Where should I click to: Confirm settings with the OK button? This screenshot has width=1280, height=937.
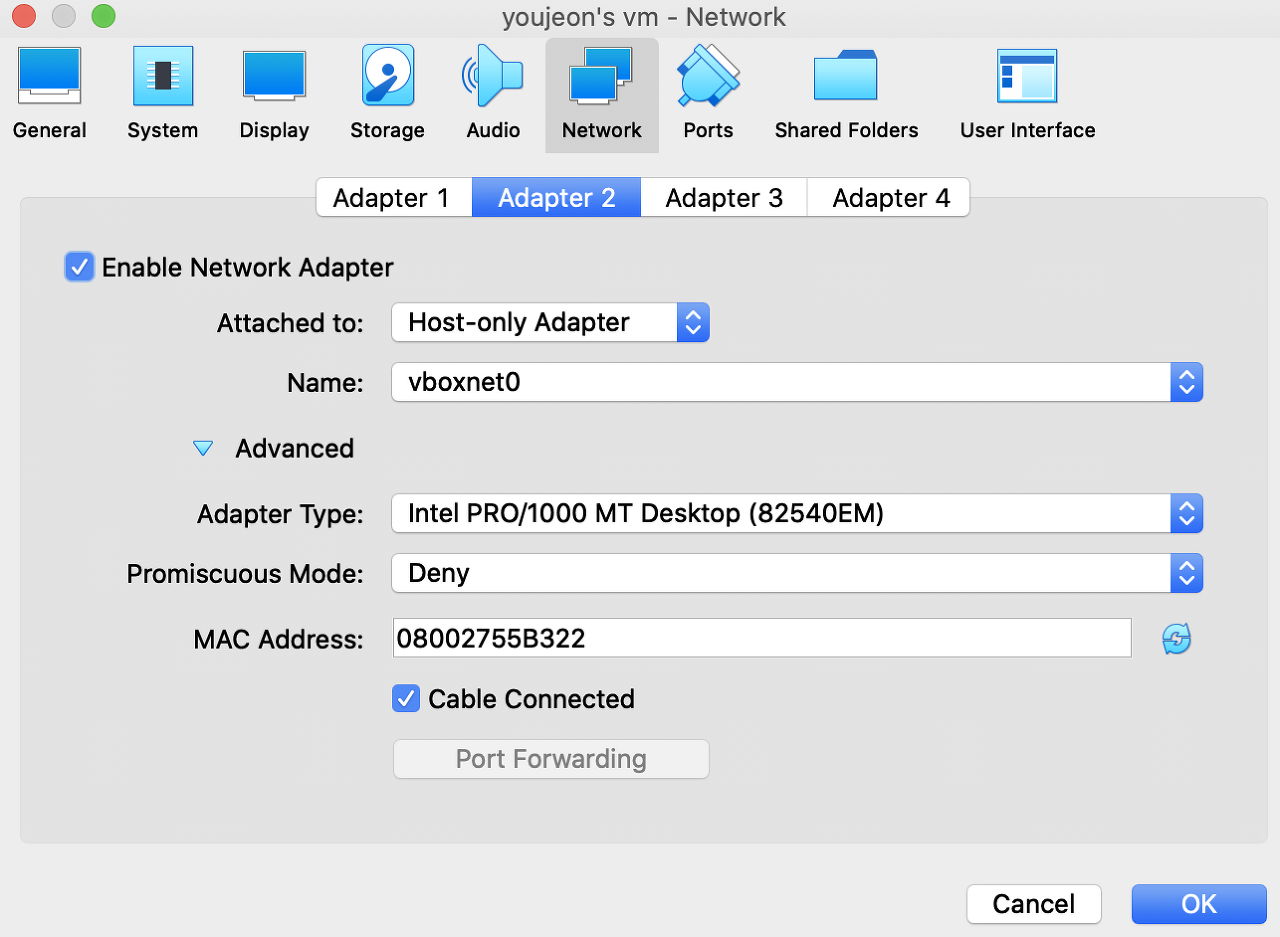click(1199, 904)
